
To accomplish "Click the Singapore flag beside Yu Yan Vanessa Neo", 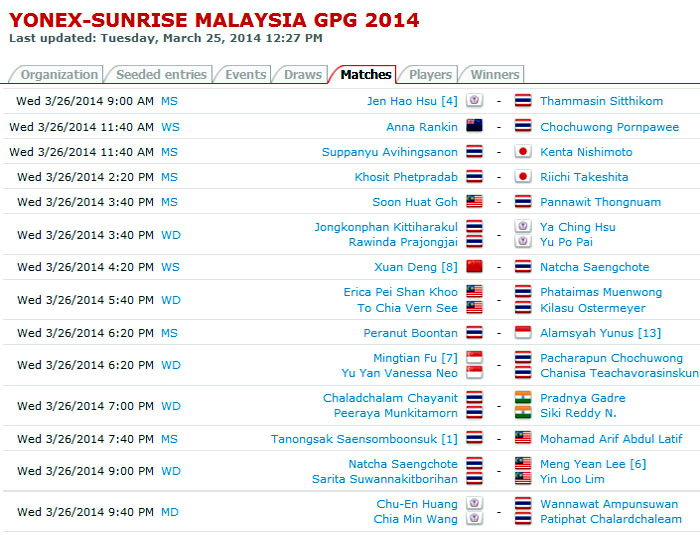I will pyautogui.click(x=474, y=373).
